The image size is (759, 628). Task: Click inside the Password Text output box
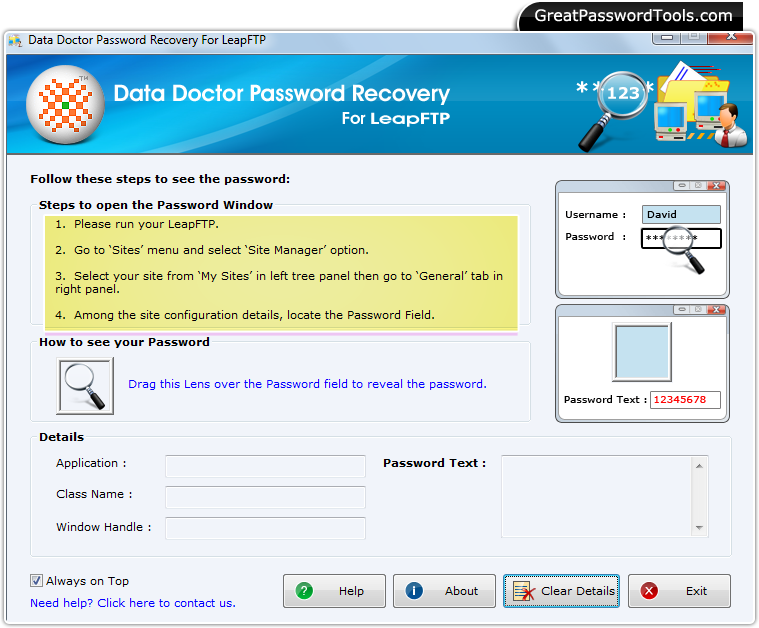[597, 496]
